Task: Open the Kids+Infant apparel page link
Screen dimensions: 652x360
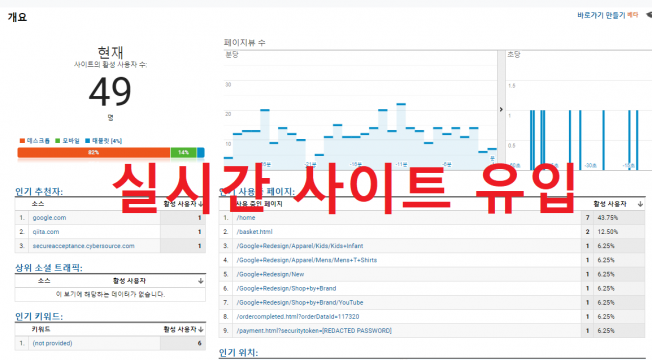Action: [x=300, y=246]
